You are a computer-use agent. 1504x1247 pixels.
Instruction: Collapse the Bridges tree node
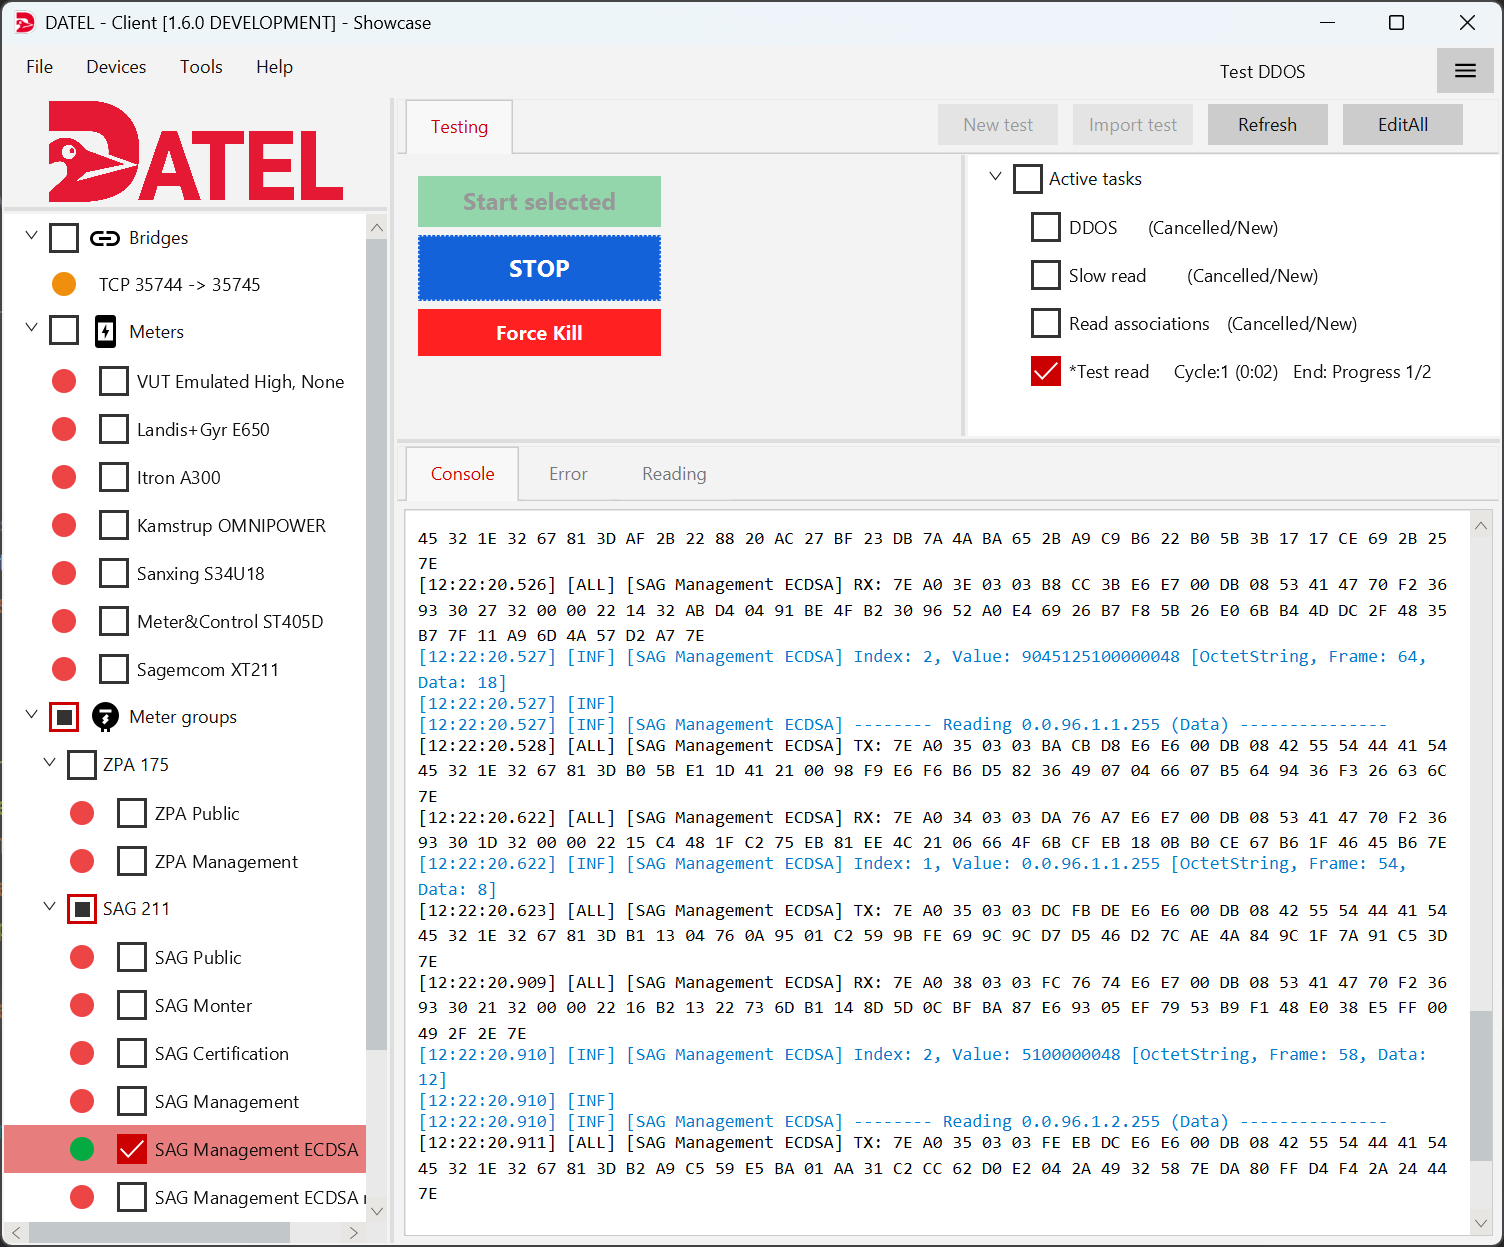(x=31, y=236)
